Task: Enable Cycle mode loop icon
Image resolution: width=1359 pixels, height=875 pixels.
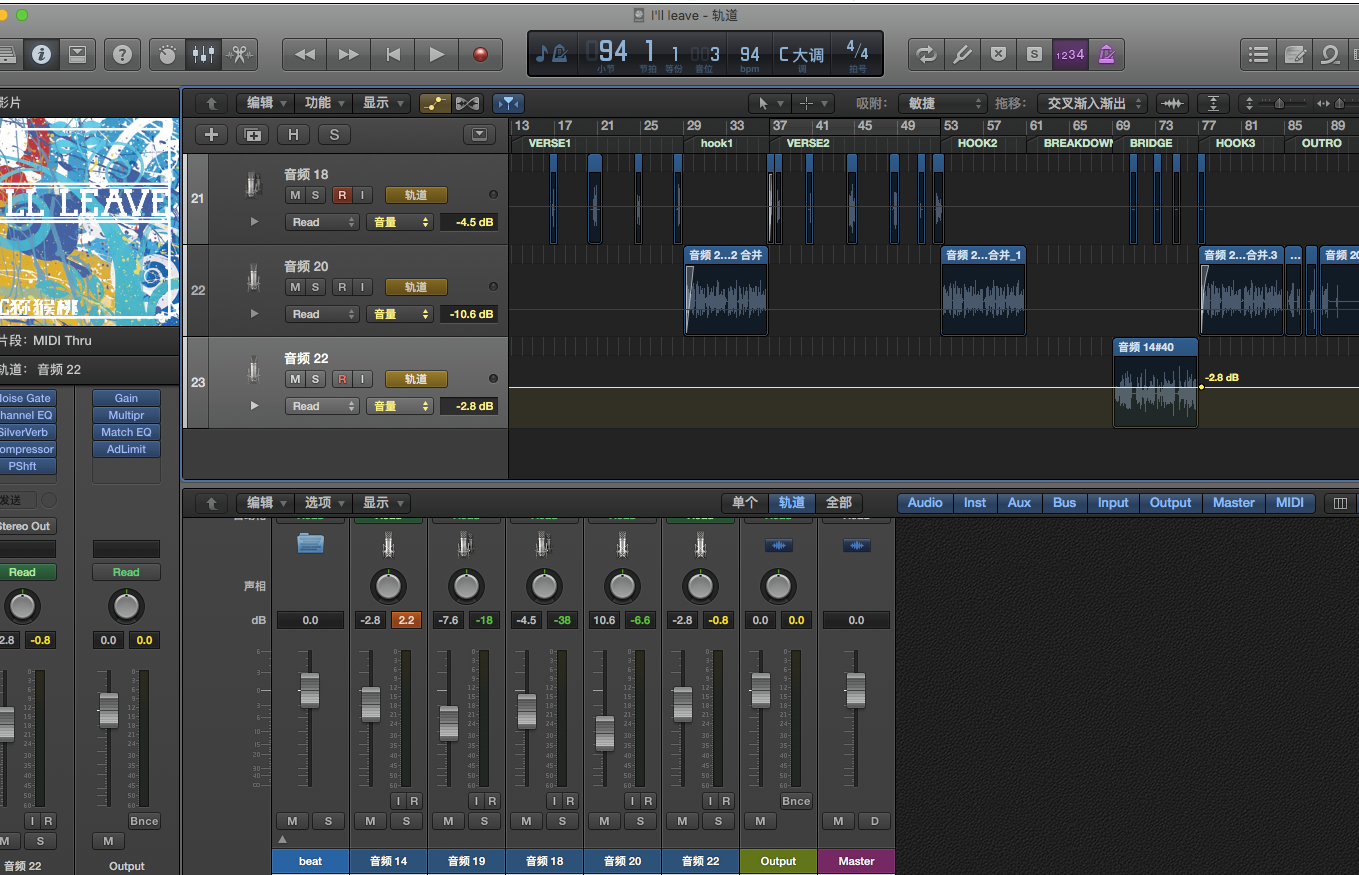Action: (927, 54)
